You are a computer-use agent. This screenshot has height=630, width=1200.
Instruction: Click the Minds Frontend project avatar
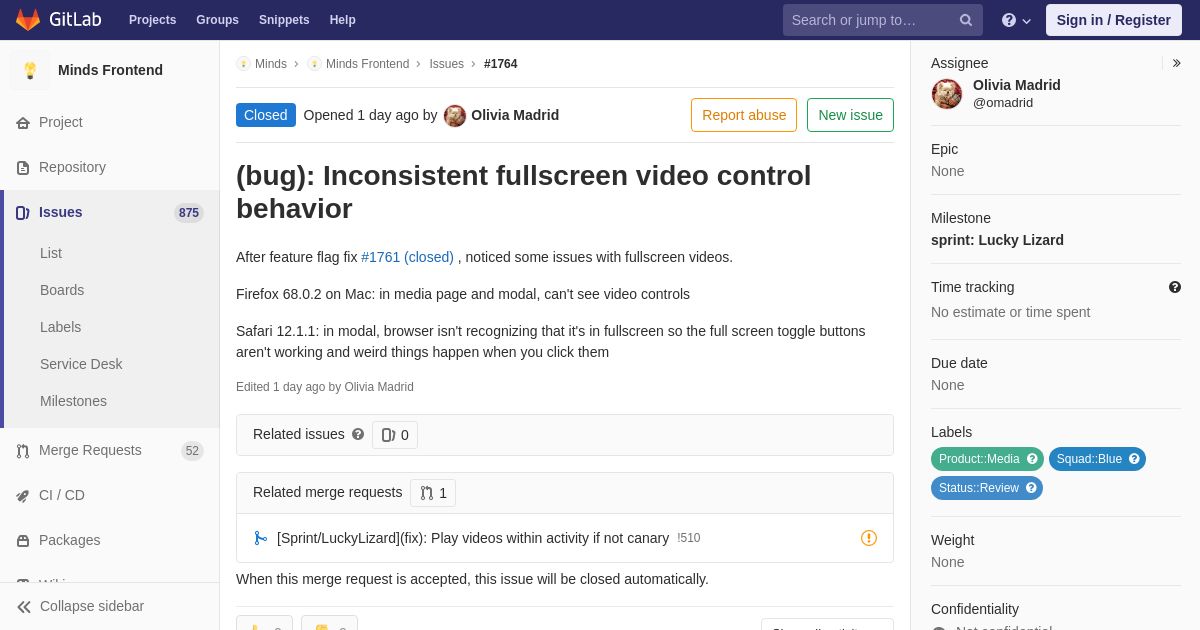30,70
